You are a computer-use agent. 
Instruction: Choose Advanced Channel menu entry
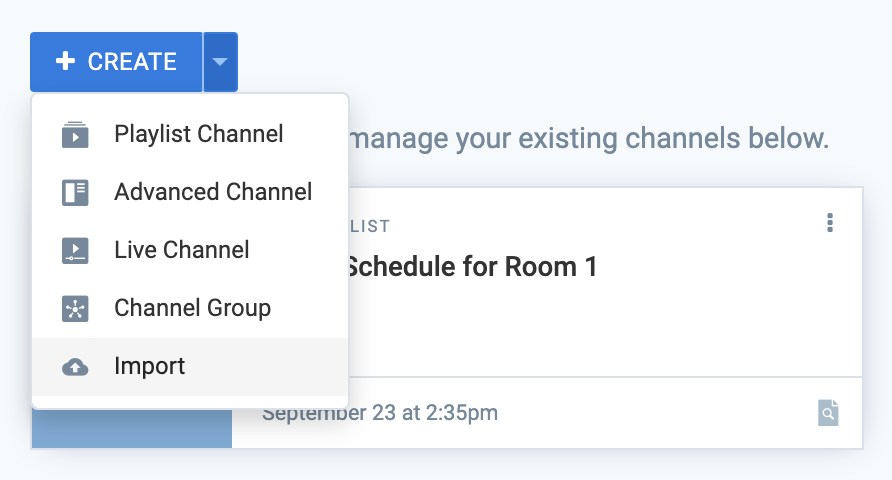(190, 192)
